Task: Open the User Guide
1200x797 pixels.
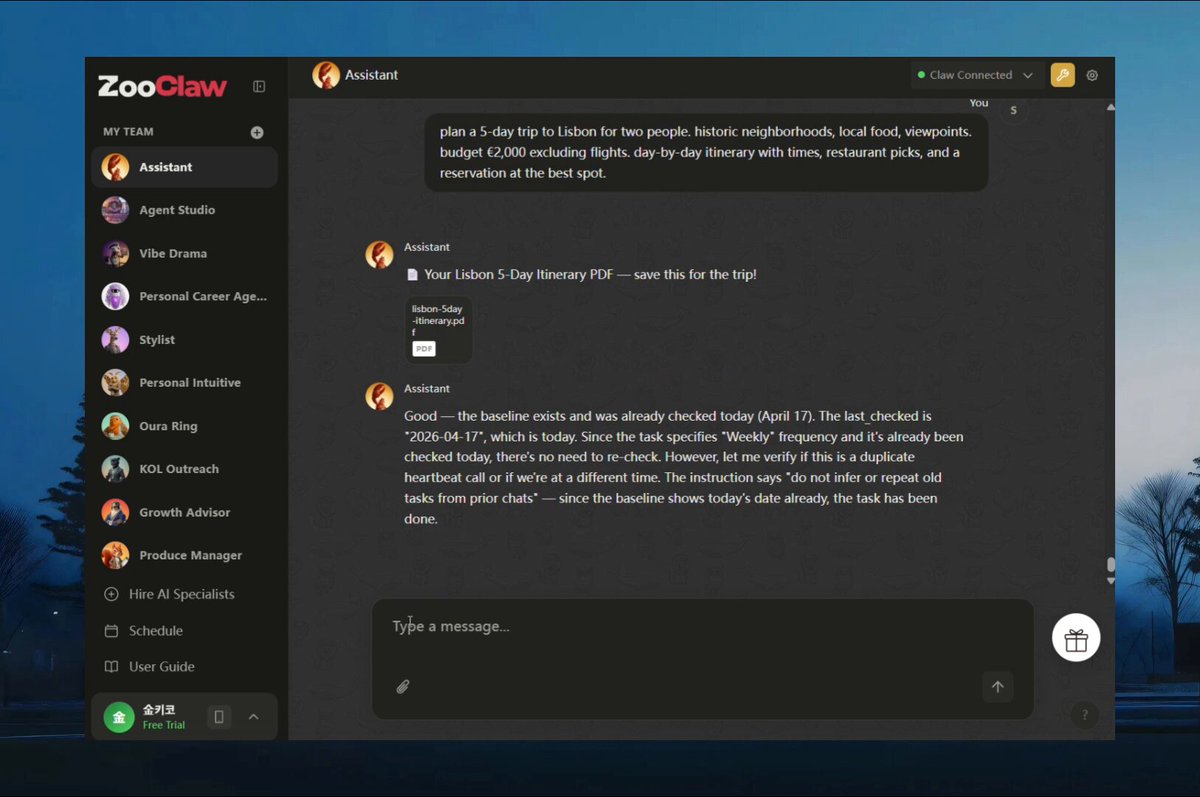Action: click(x=161, y=667)
